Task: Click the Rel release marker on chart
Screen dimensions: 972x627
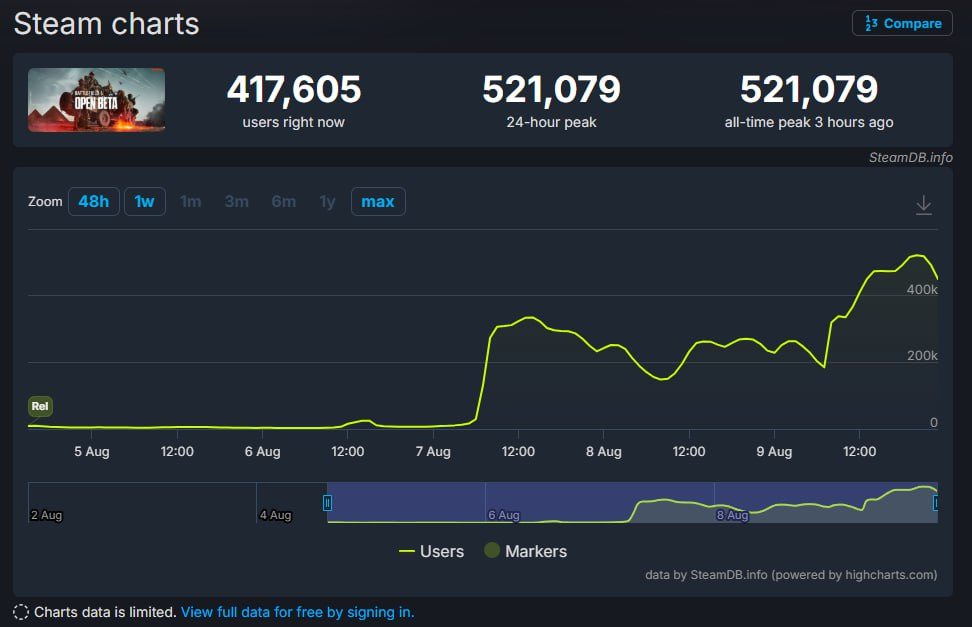Action: 40,406
